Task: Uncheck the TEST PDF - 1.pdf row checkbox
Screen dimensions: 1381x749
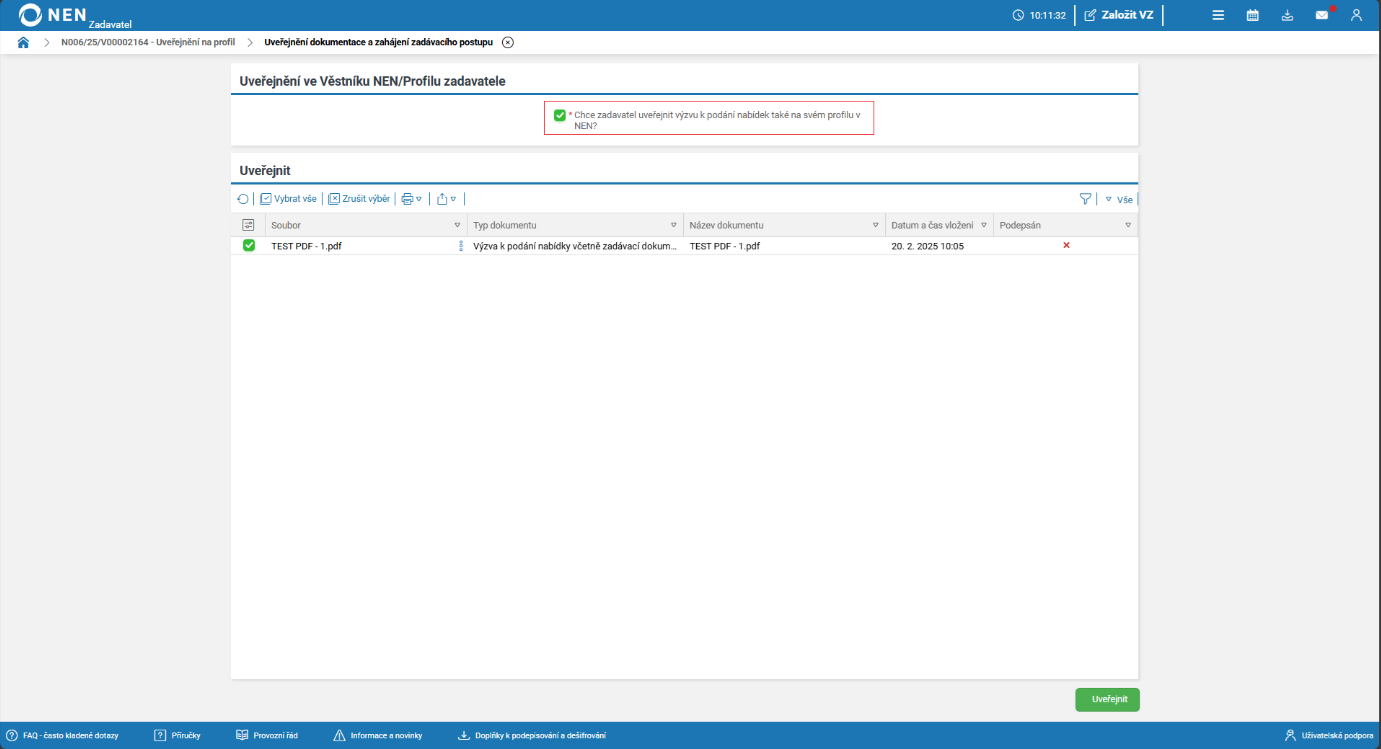Action: pyautogui.click(x=249, y=245)
